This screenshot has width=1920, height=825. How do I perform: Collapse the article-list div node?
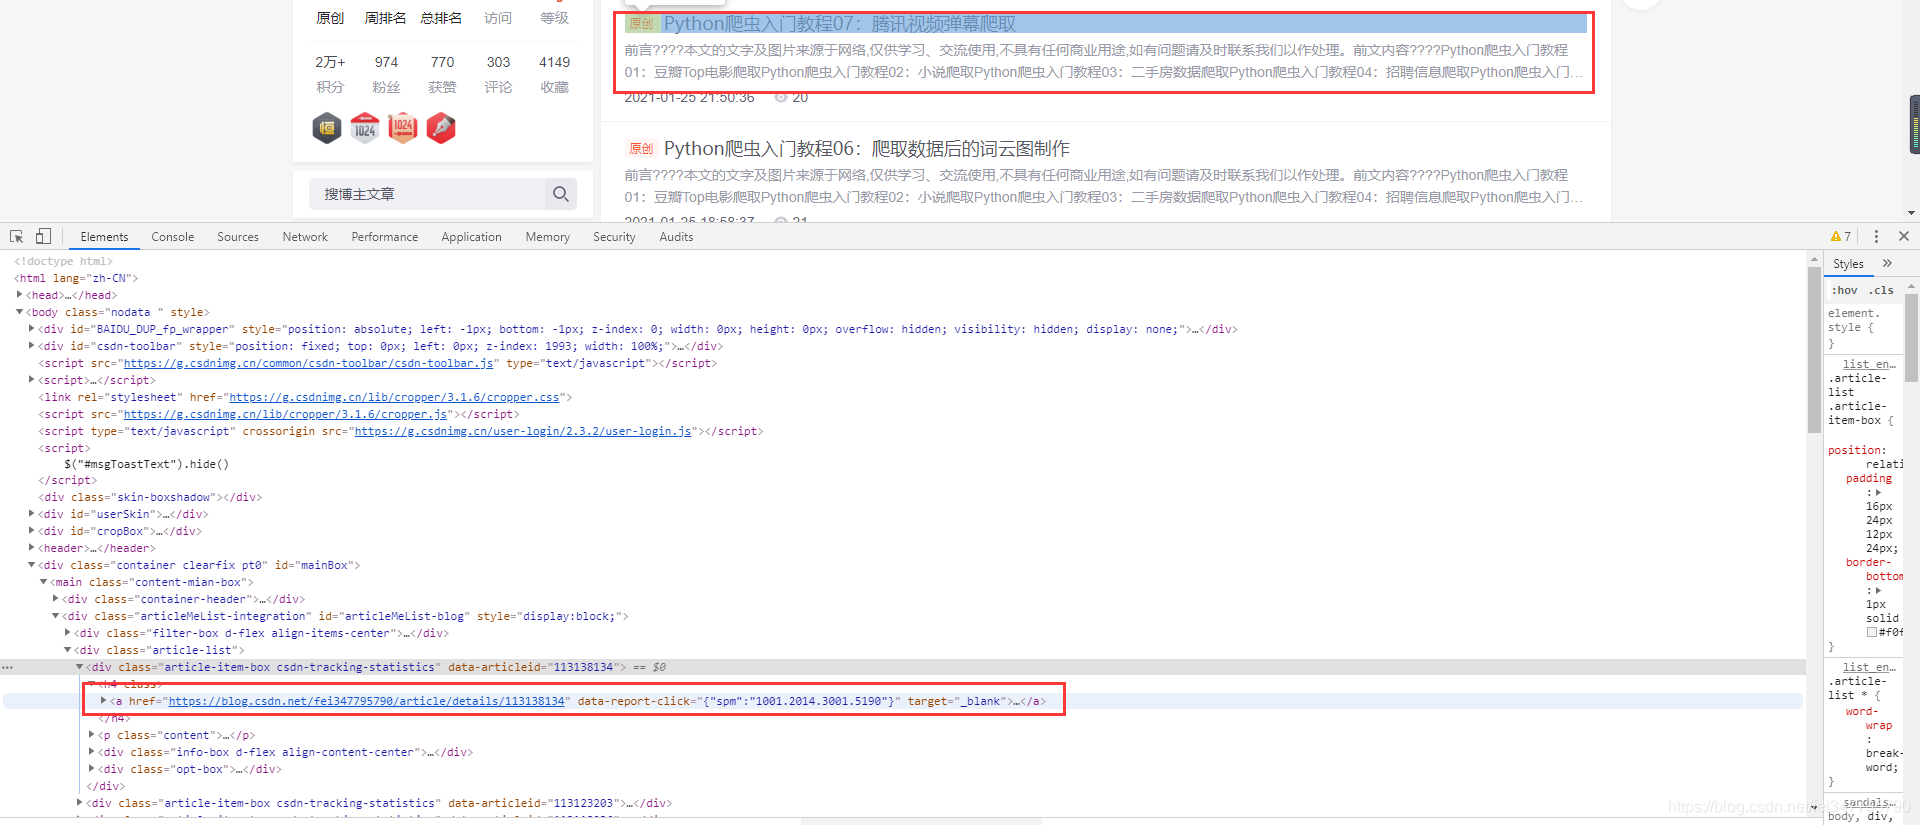(68, 650)
